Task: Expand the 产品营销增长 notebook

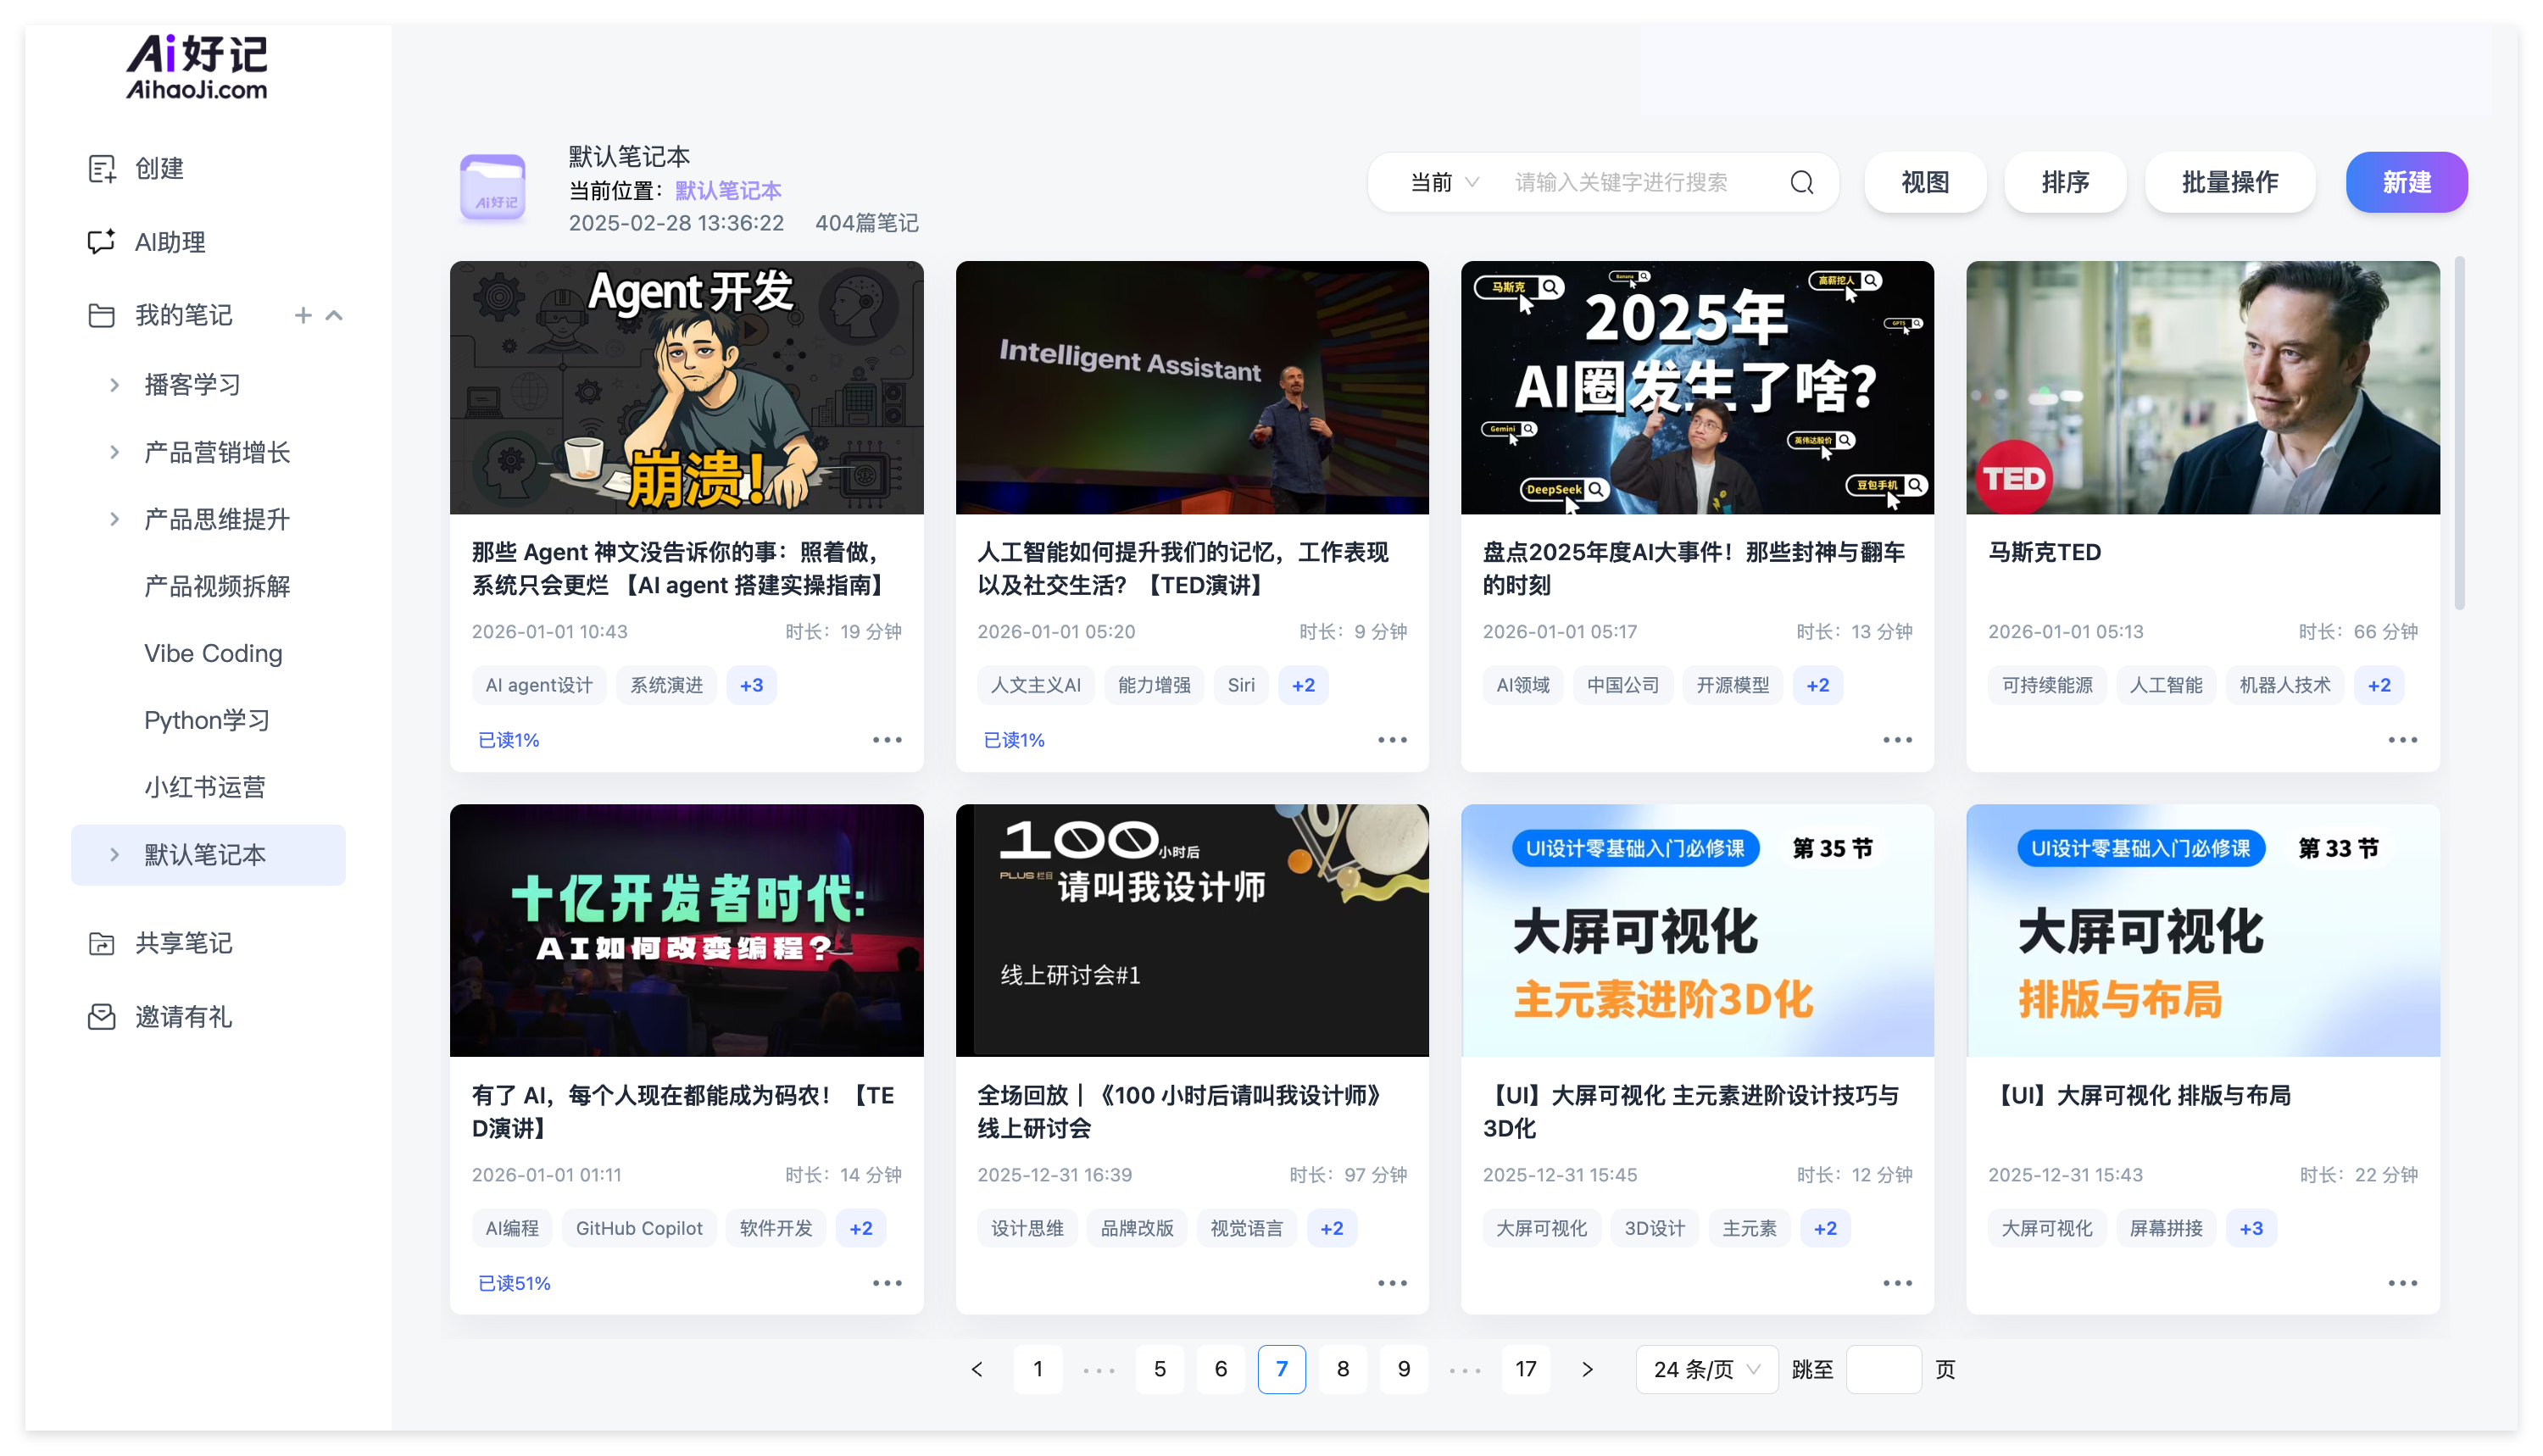Action: click(114, 452)
